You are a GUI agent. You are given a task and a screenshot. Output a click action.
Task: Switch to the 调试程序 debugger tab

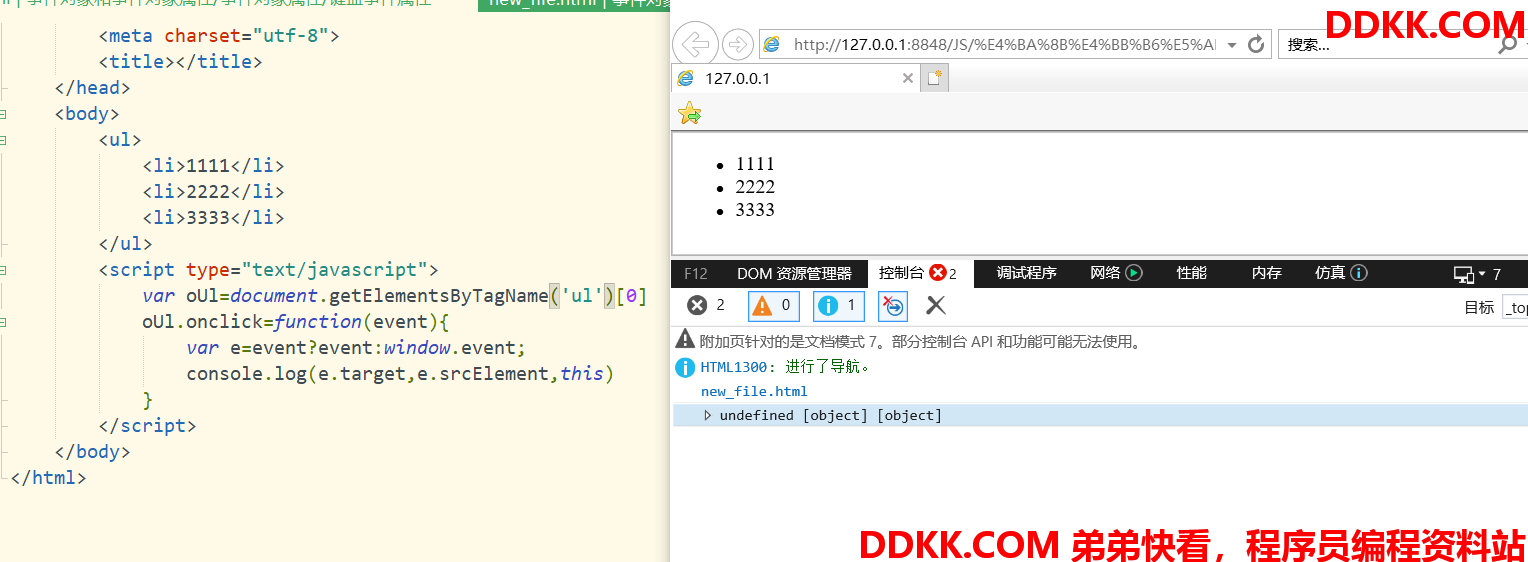click(x=1027, y=273)
